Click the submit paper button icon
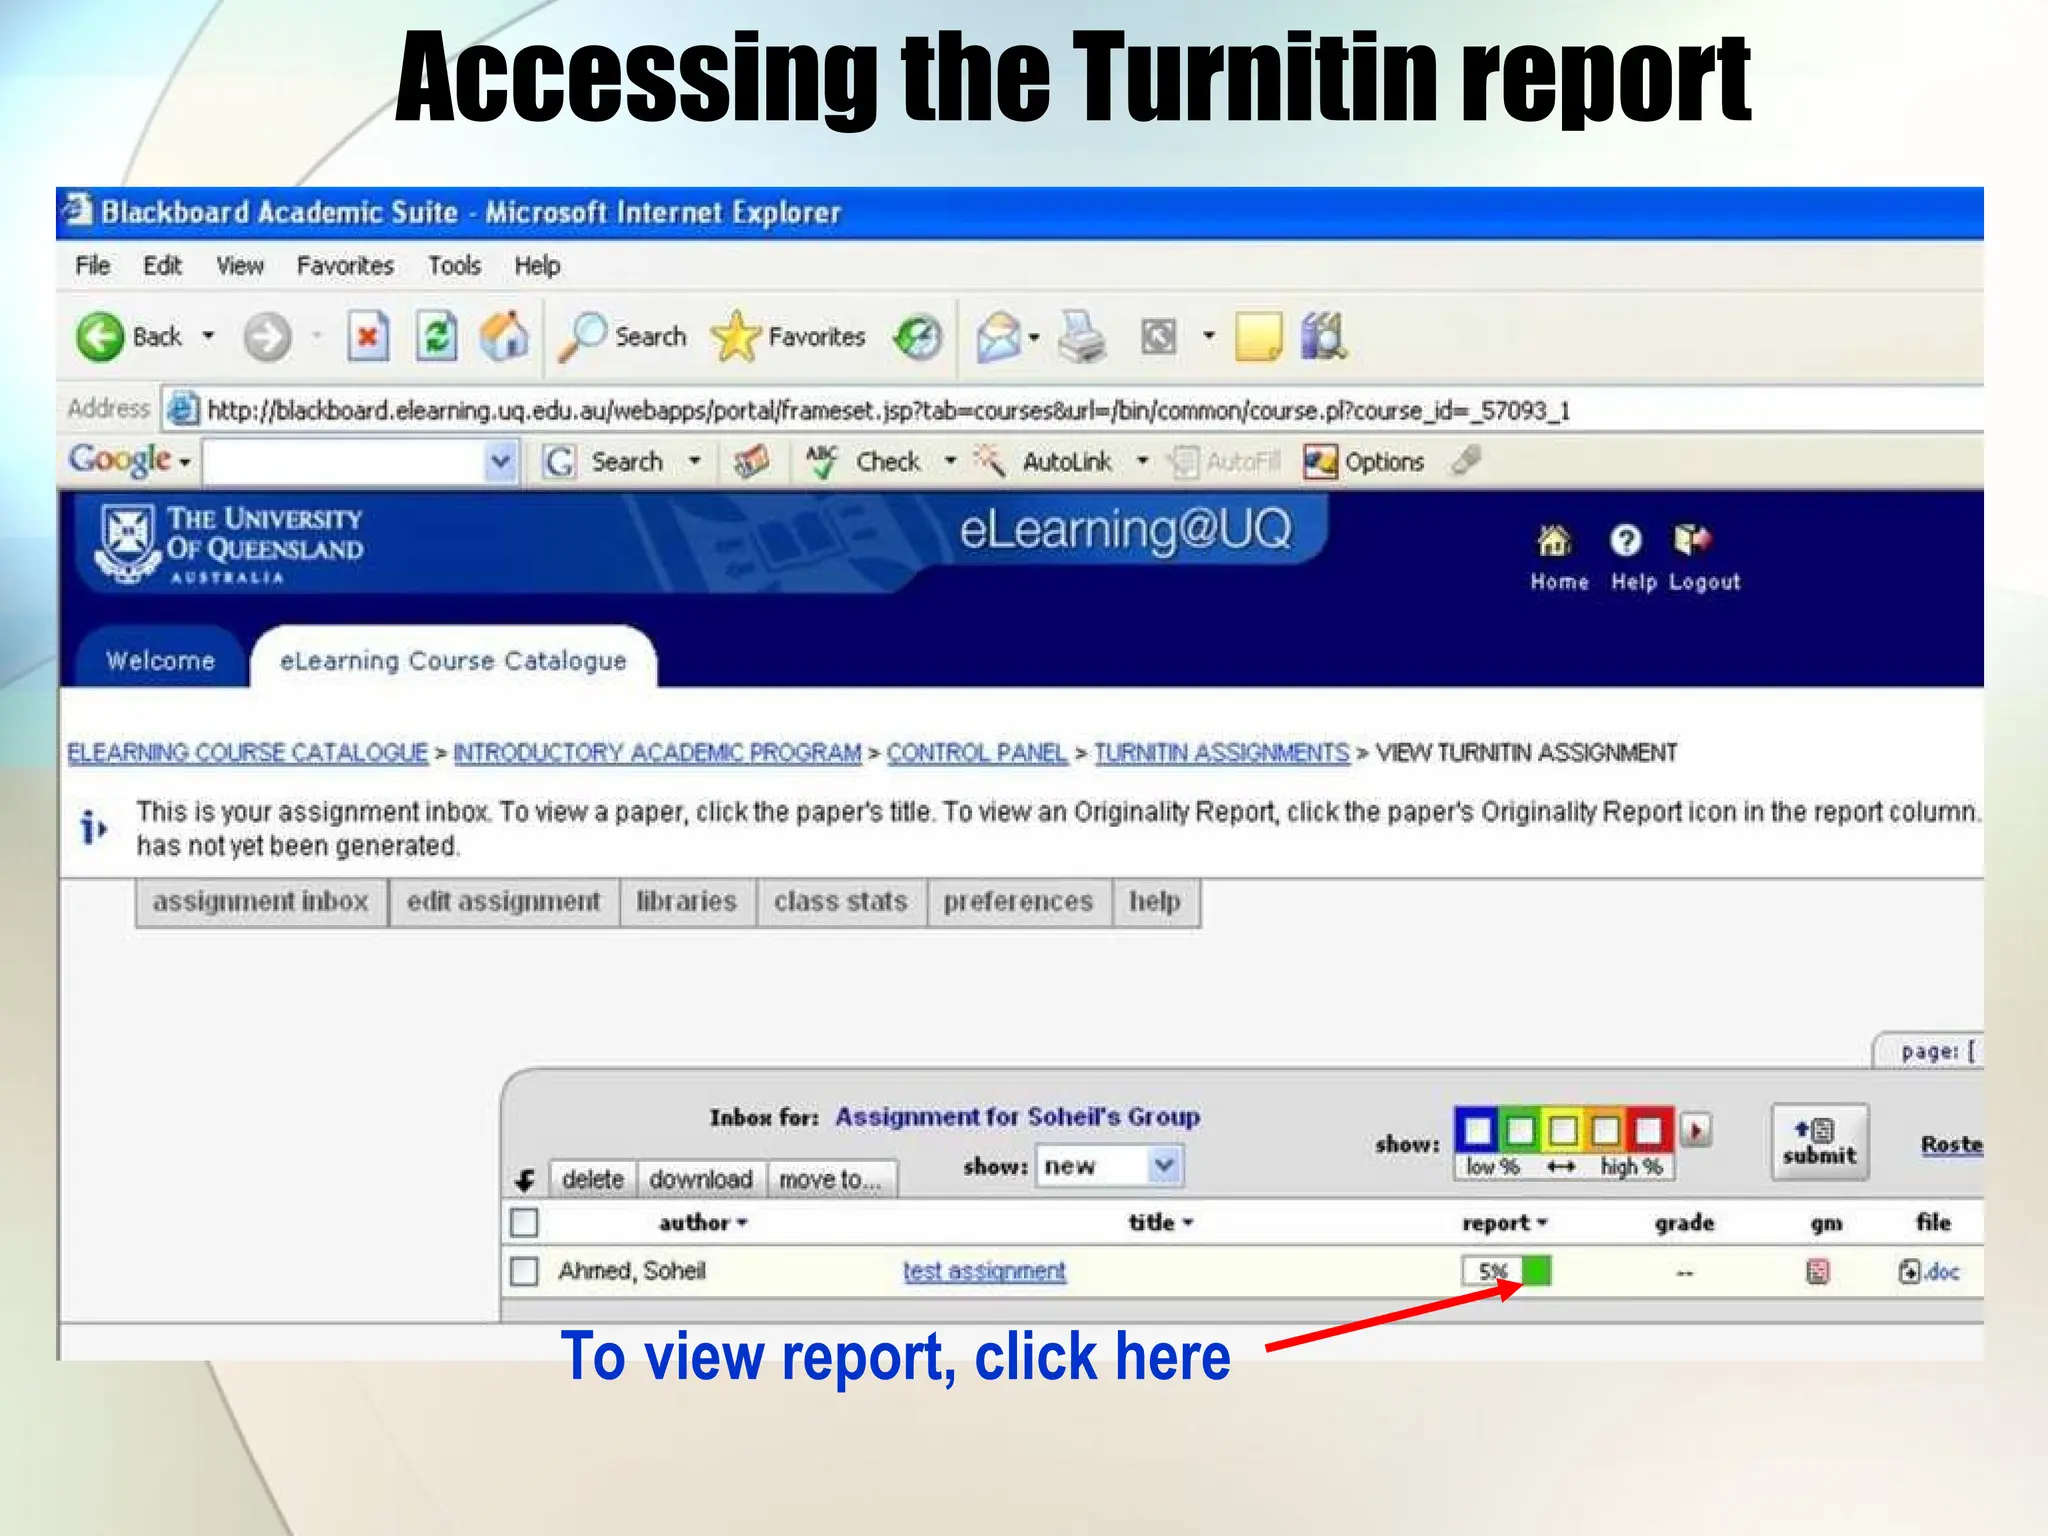This screenshot has width=2048, height=1536. 1819,1142
